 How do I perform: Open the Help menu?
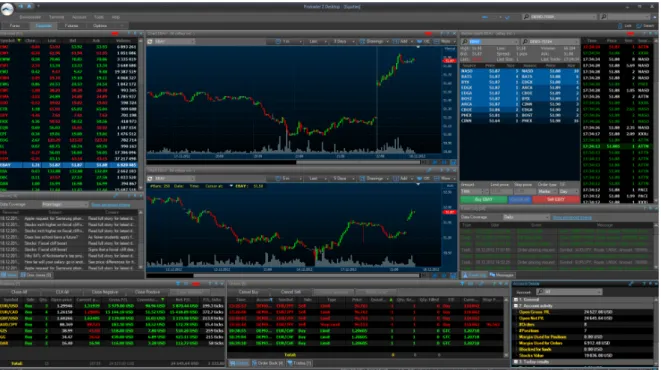pyautogui.click(x=116, y=17)
